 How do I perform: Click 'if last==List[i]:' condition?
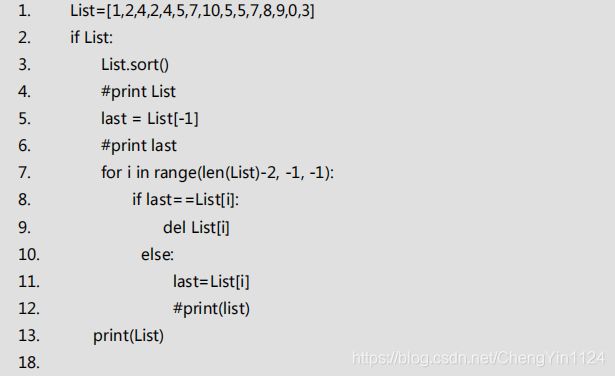tap(186, 200)
